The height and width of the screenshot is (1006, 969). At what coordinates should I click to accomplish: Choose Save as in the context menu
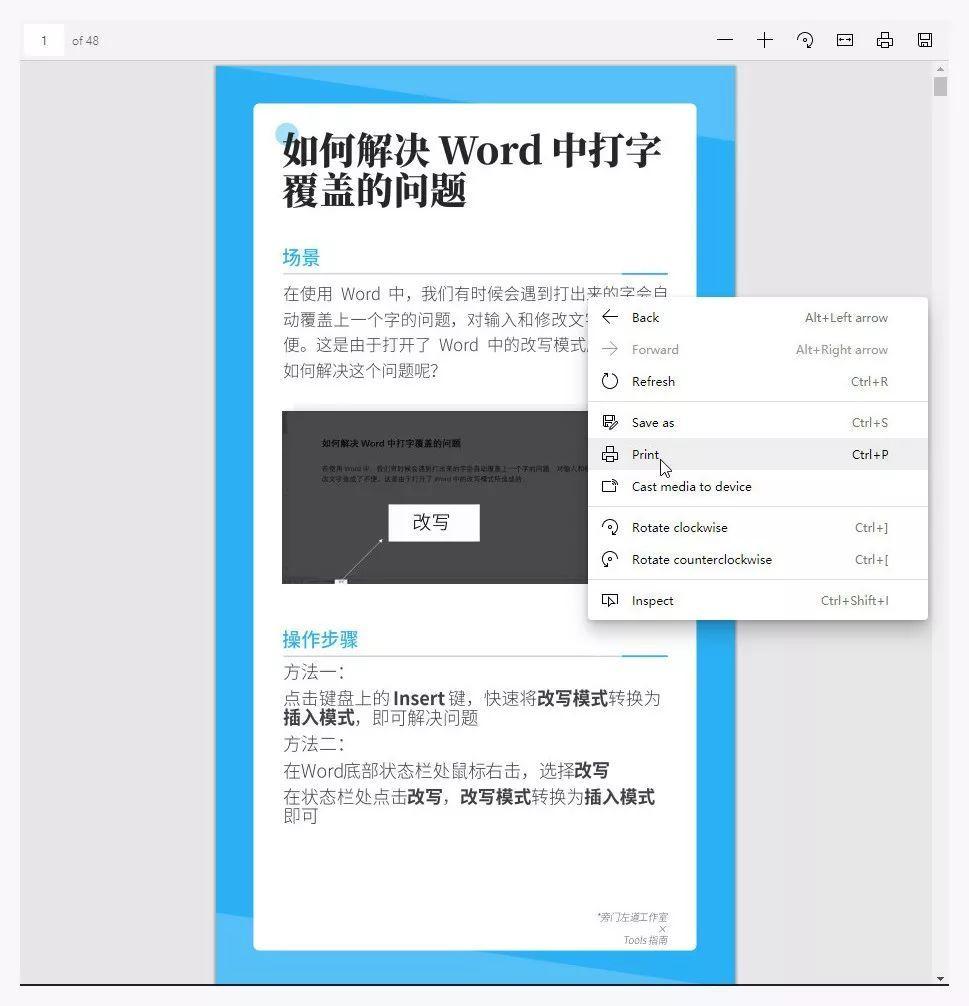click(x=758, y=423)
